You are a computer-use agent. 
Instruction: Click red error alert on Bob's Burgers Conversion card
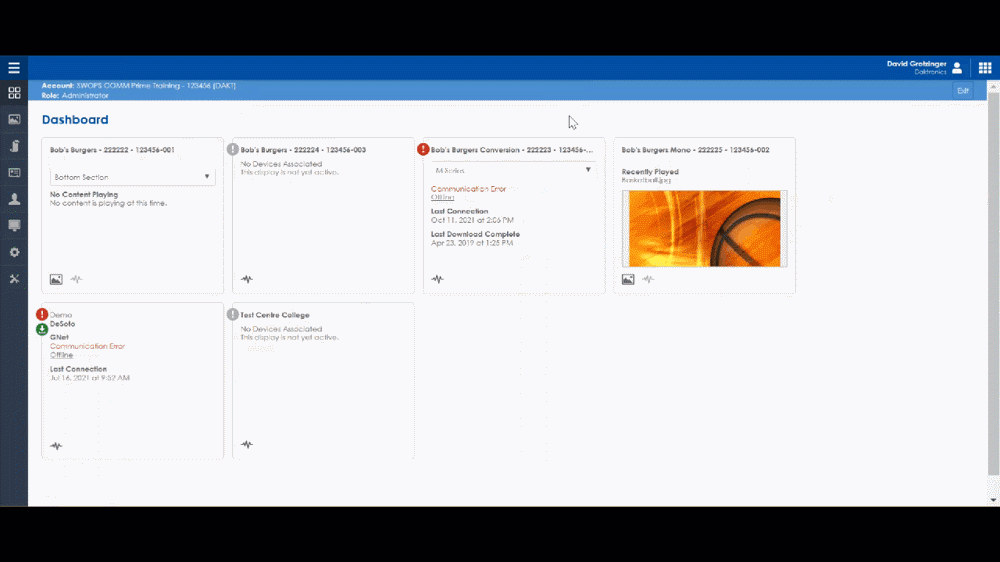click(423, 149)
